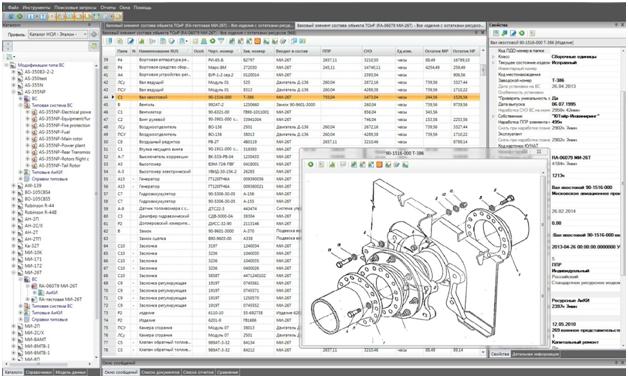Switch to the Список документов tab

point(160,372)
